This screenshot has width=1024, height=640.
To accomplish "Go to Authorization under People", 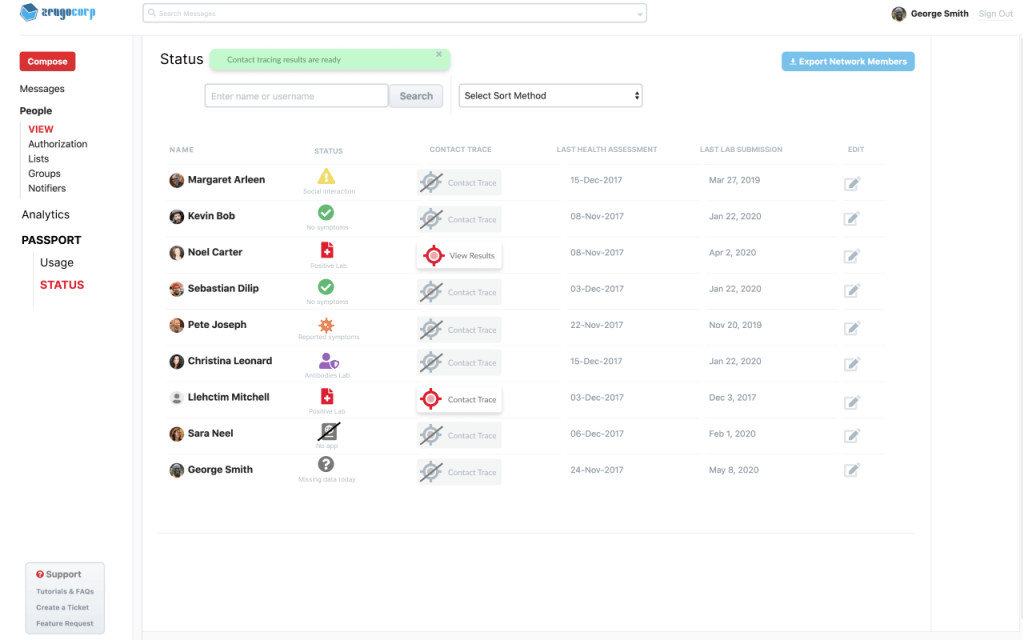I will click(x=58, y=144).
